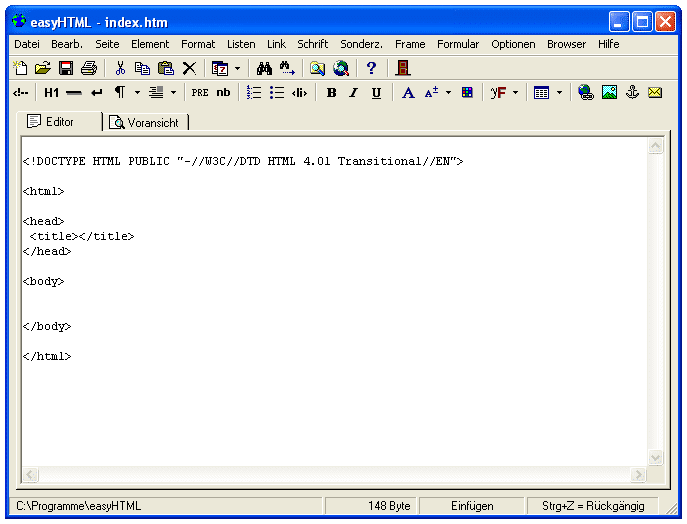687x524 pixels.
Task: Insert an email link via envelope icon
Action: (x=655, y=93)
